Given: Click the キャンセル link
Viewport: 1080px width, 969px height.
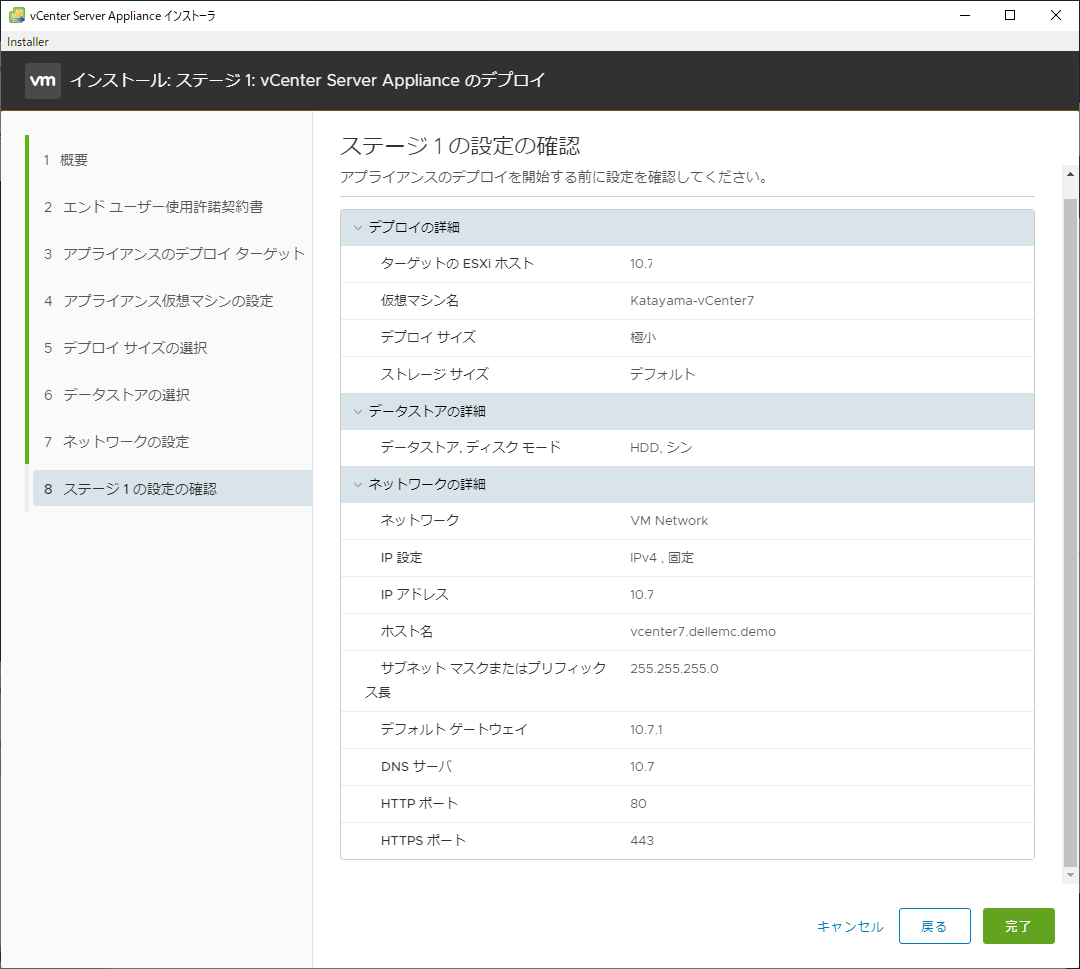Looking at the screenshot, I should click(x=850, y=926).
